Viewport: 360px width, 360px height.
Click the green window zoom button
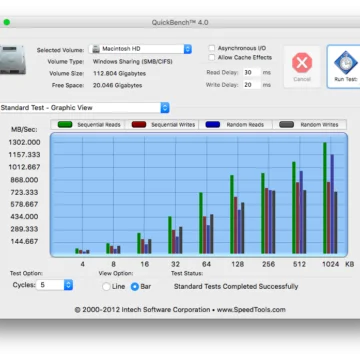click(x=7, y=22)
